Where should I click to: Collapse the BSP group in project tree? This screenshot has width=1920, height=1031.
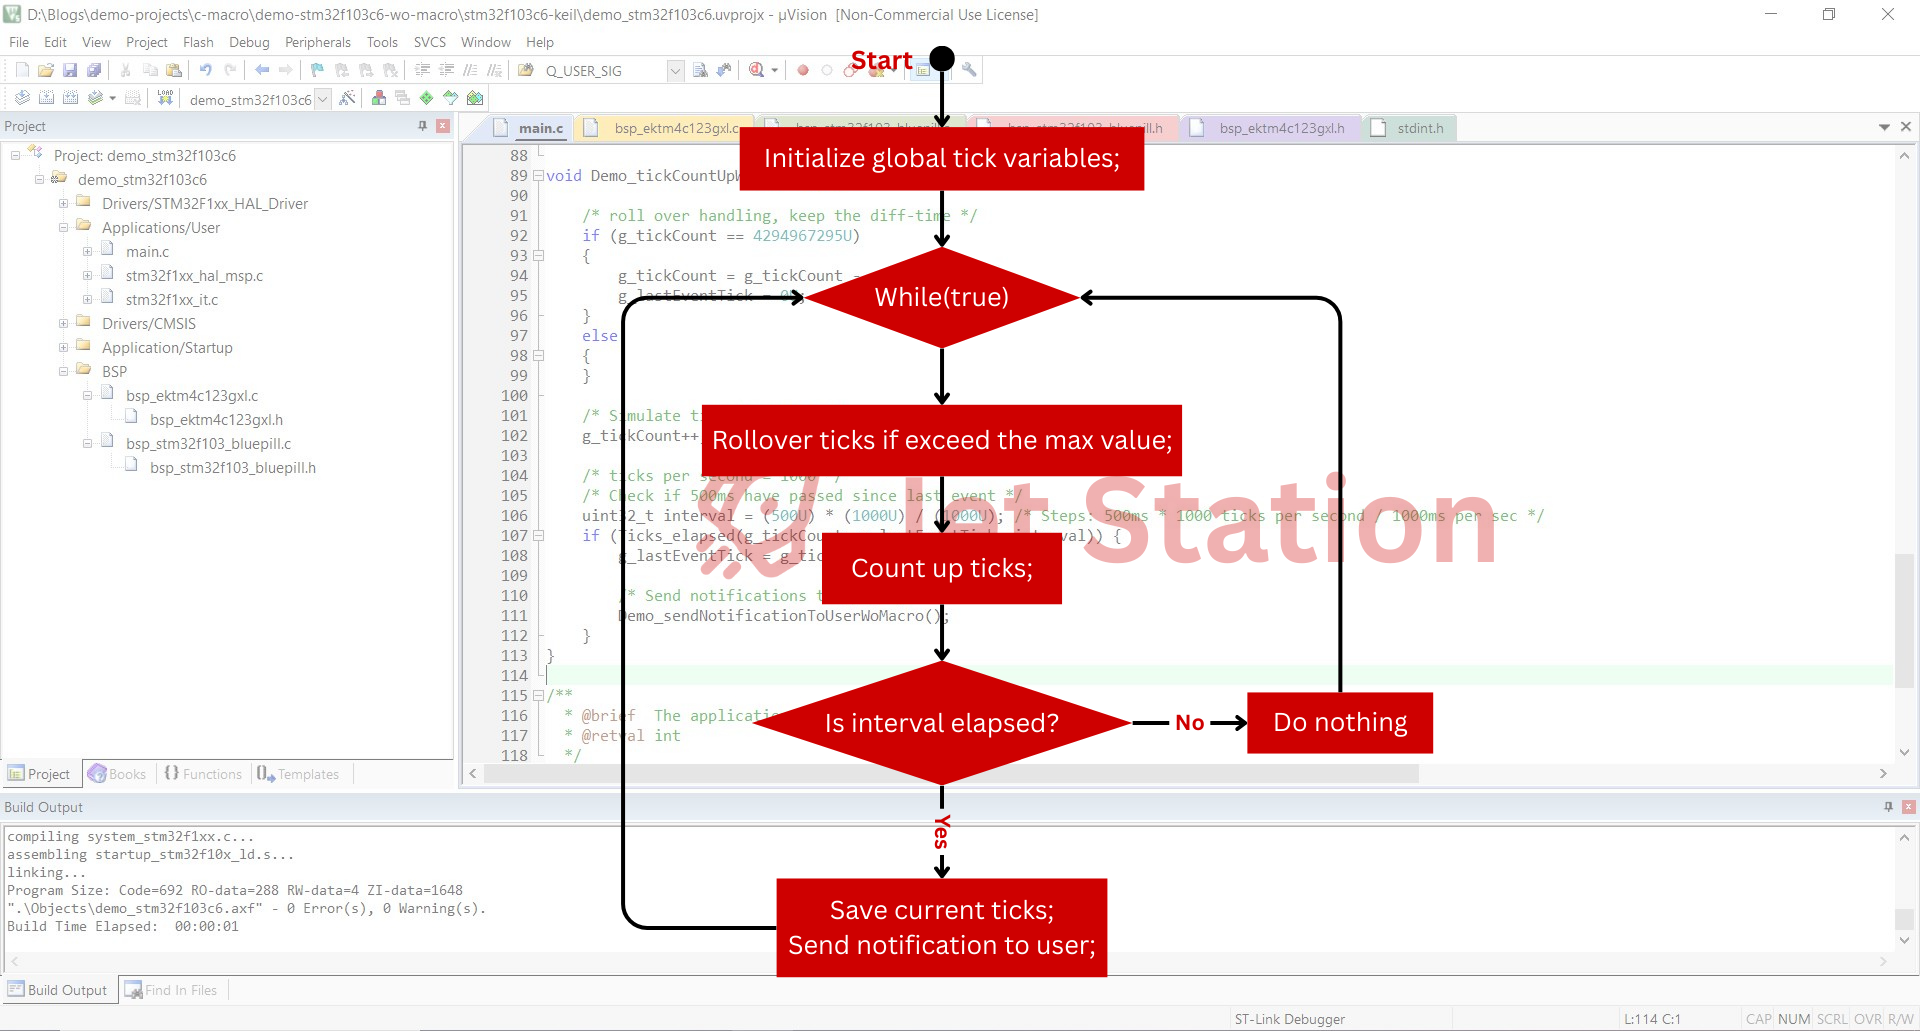[64, 372]
